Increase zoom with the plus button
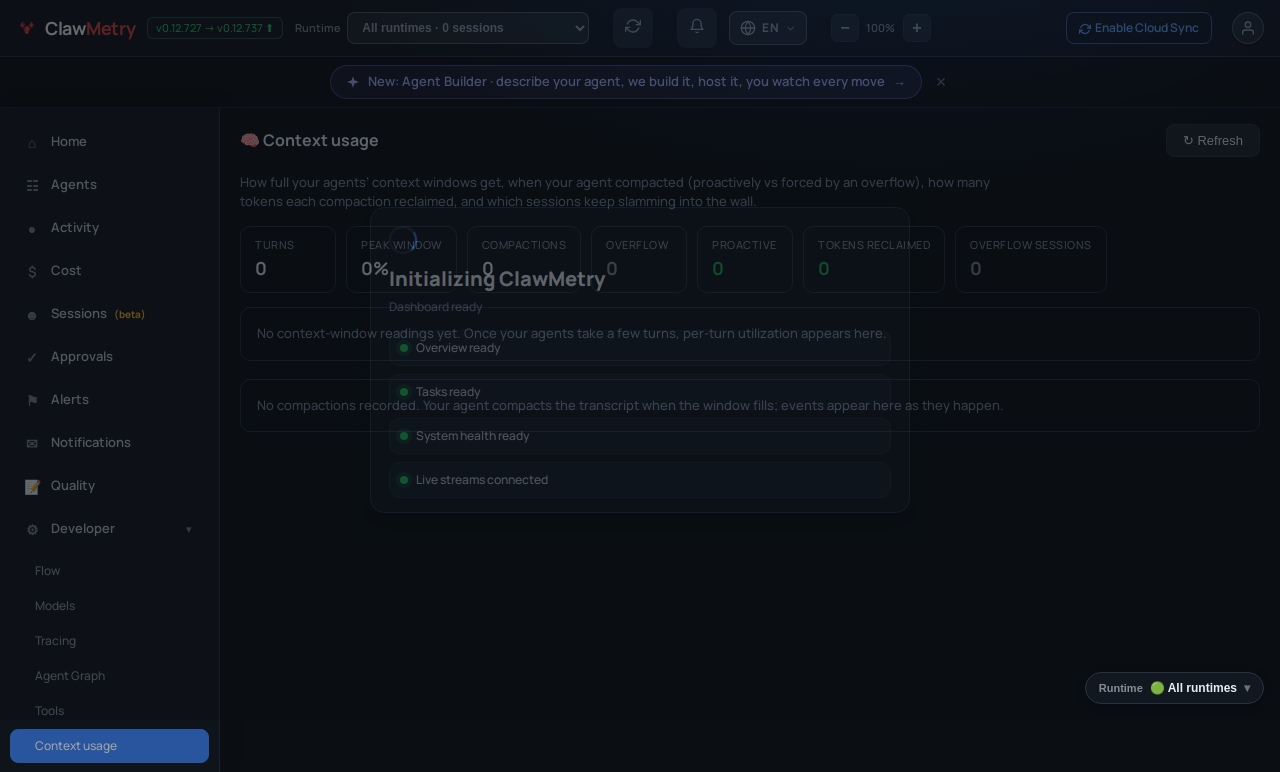This screenshot has width=1280, height=772. (917, 28)
